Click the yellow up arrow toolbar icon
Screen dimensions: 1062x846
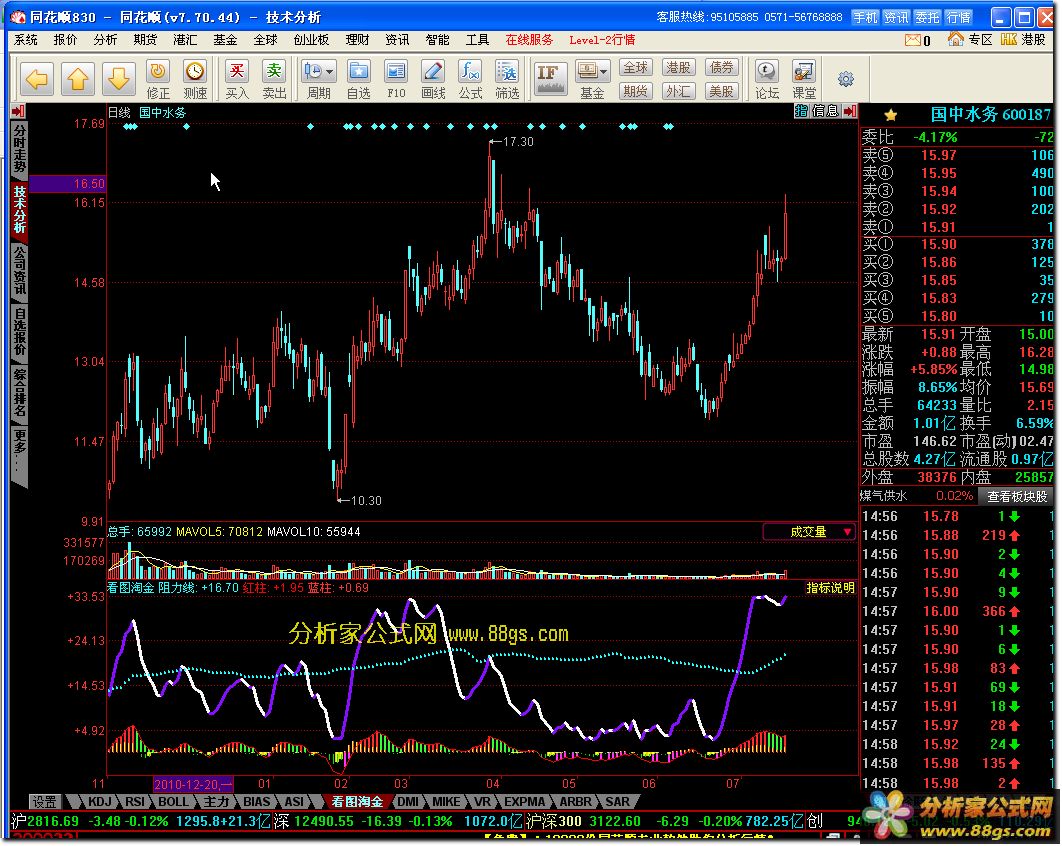[77, 79]
